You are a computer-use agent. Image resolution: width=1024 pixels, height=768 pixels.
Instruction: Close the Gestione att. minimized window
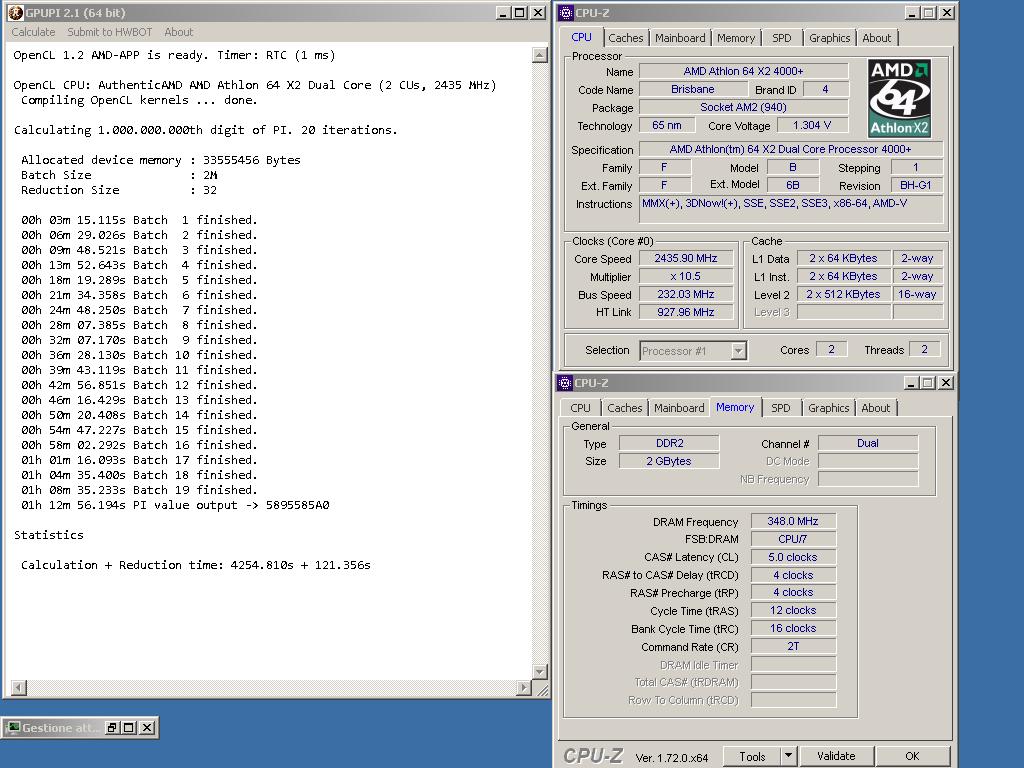148,728
